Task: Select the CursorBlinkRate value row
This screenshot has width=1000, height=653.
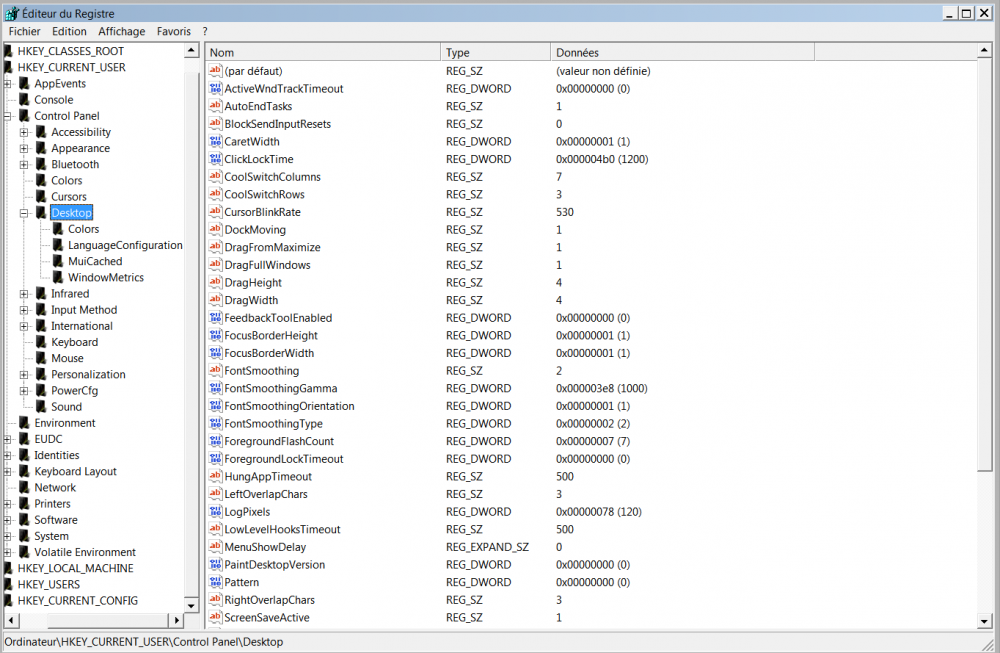Action: pos(262,212)
